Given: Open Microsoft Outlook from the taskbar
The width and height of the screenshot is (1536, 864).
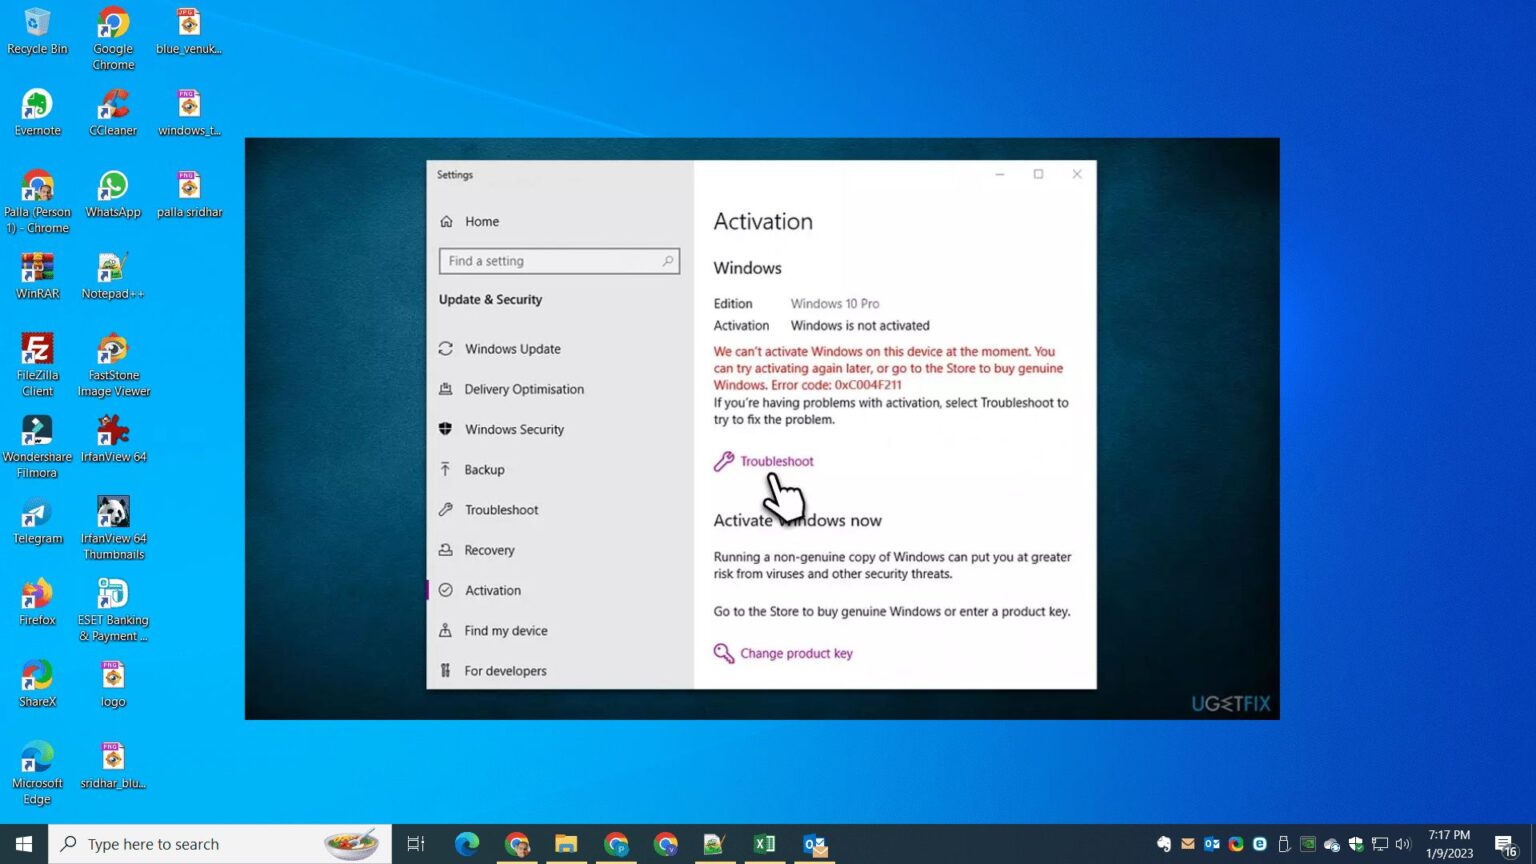Looking at the screenshot, I should (815, 844).
